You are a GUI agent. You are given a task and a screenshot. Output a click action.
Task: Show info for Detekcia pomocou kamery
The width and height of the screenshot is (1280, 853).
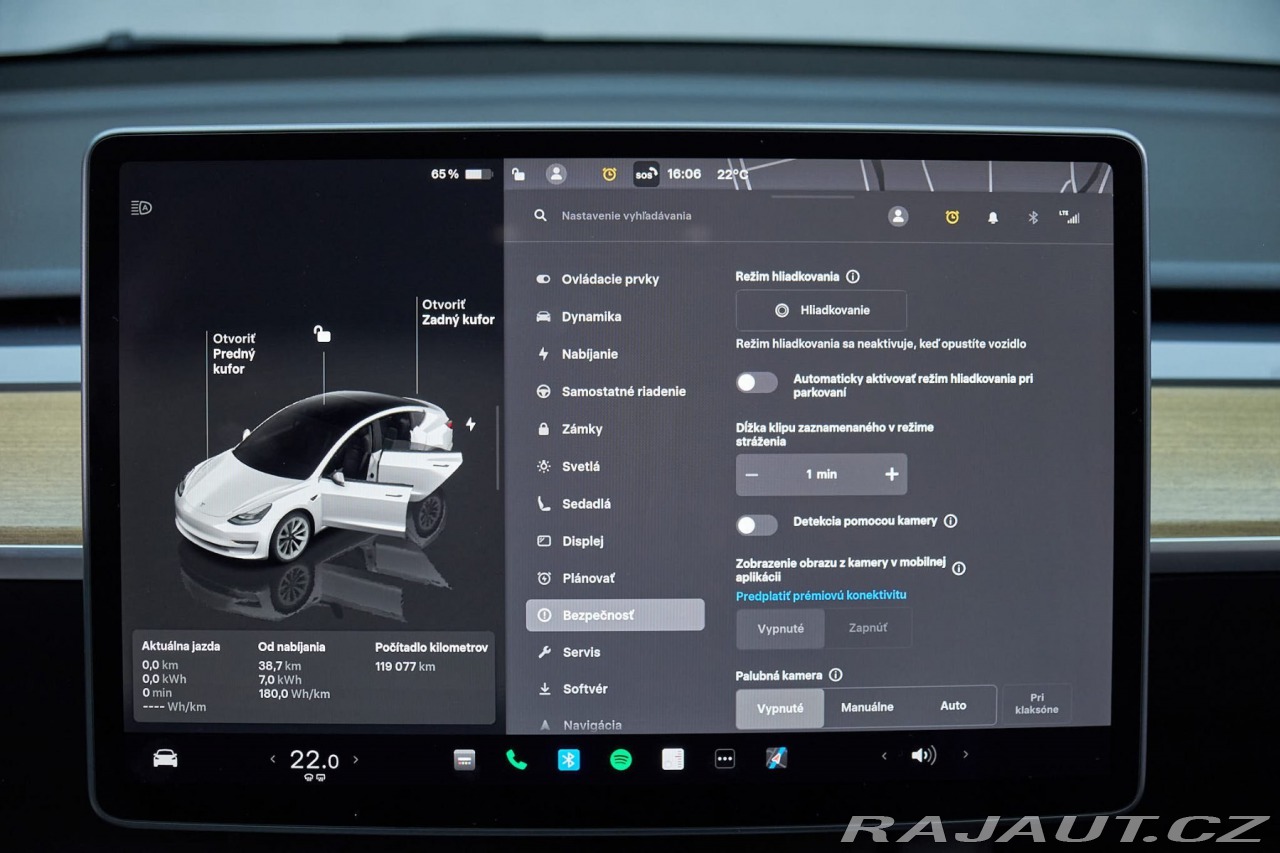point(951,521)
